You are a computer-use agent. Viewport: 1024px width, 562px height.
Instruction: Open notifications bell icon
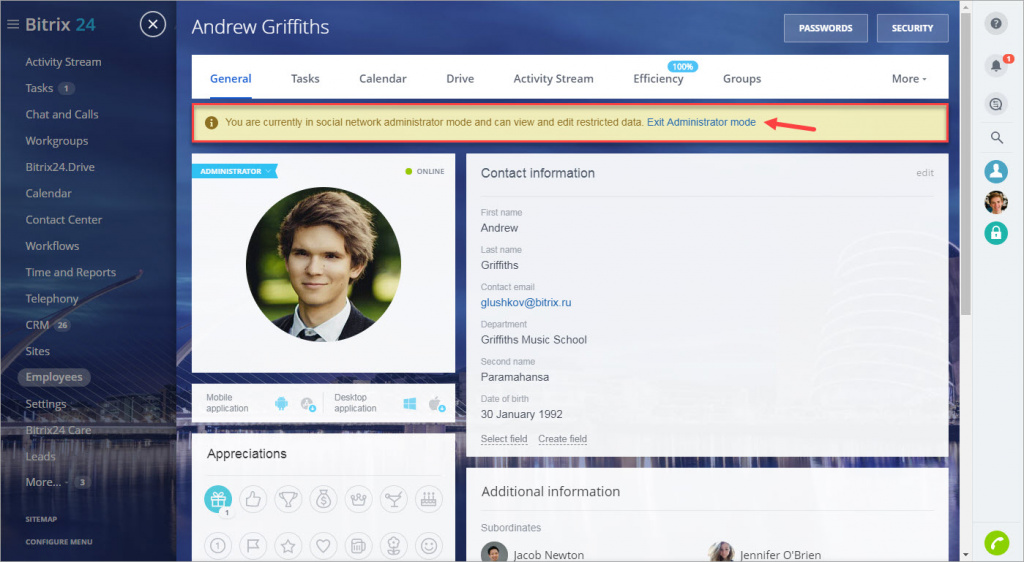[995, 65]
